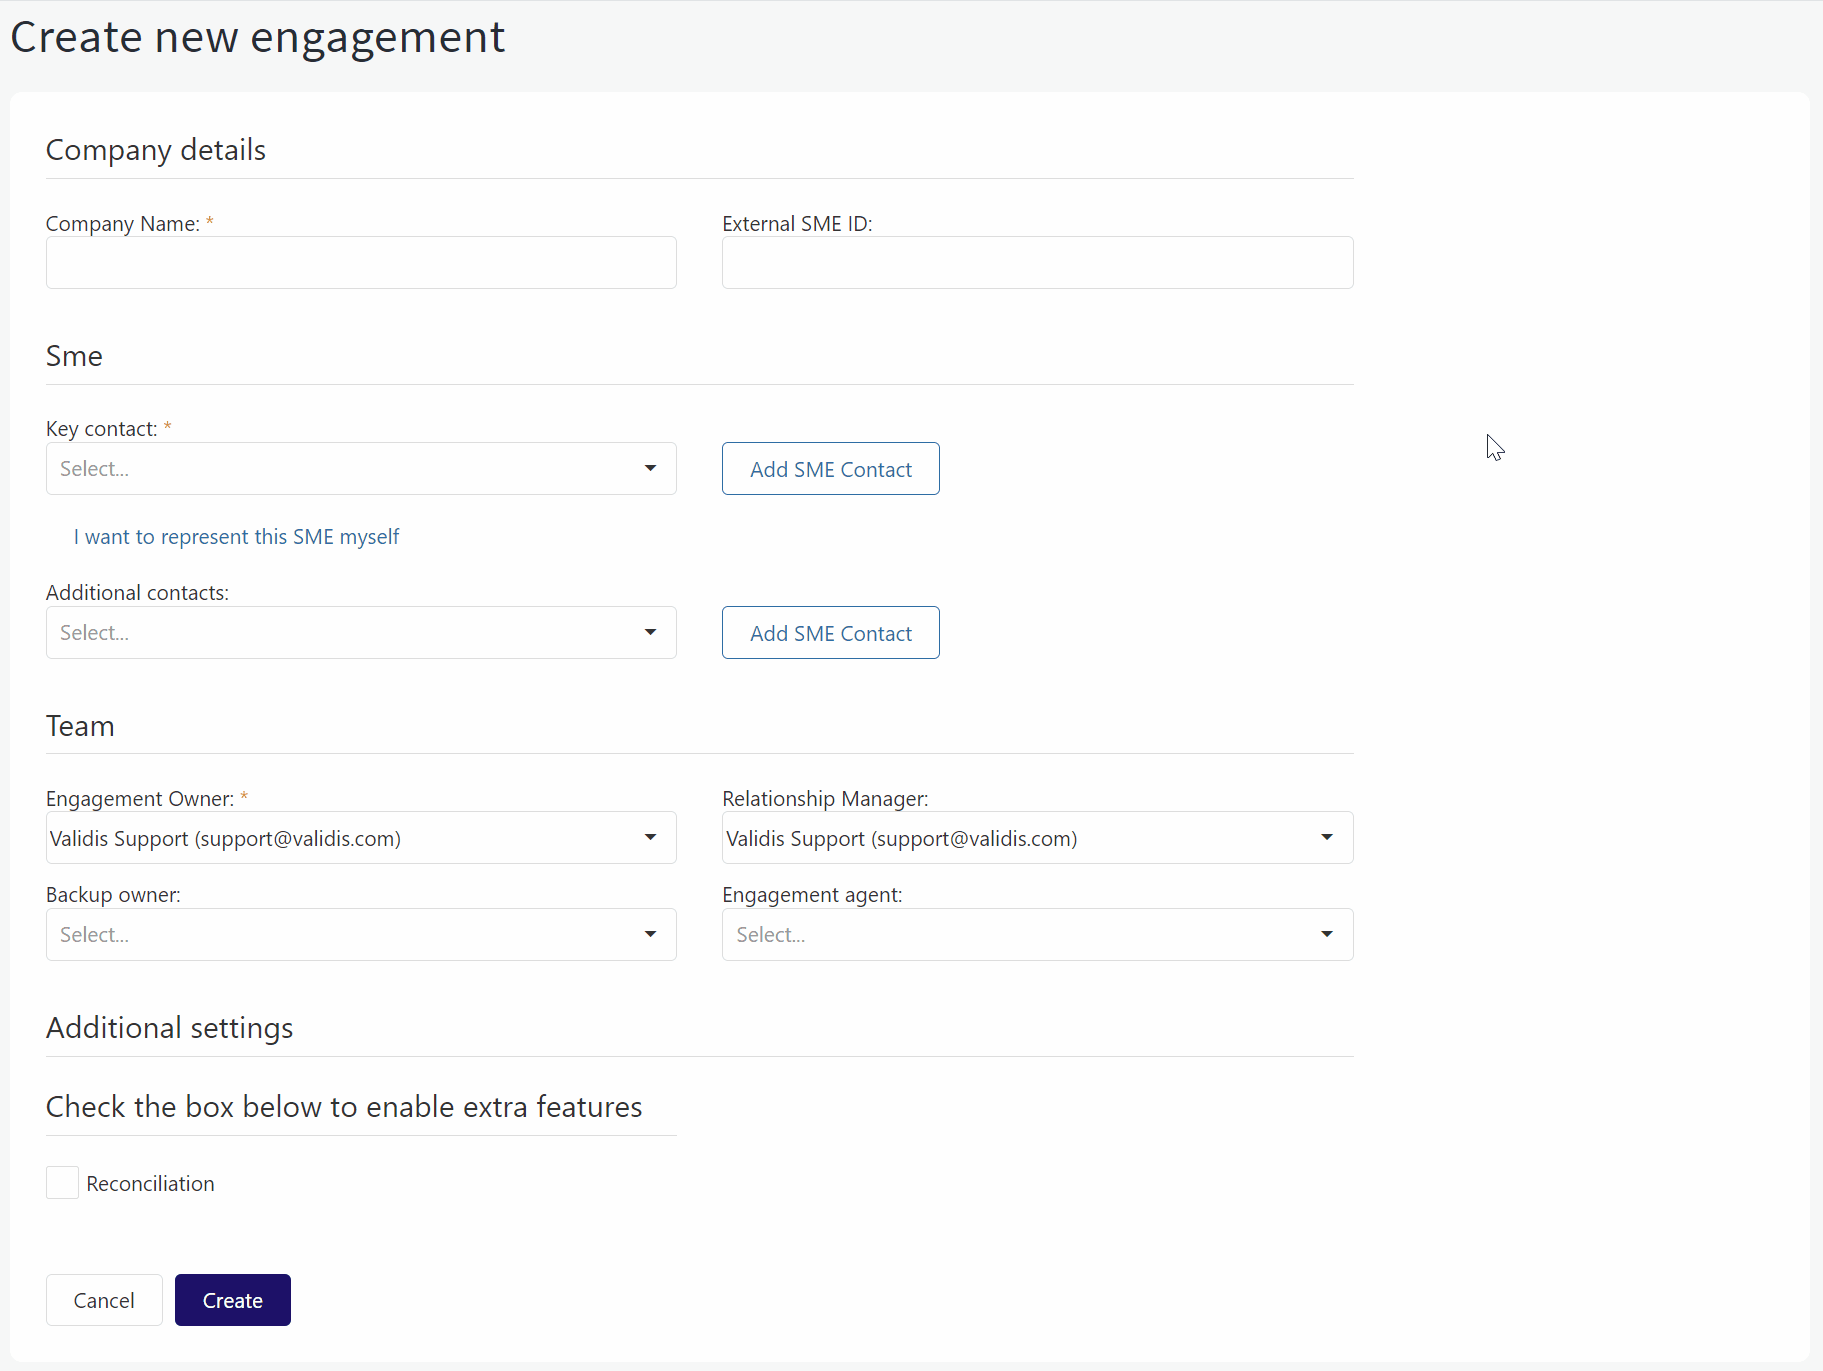Add SME Contact next to Additional contacts
The image size is (1823, 1371).
[x=831, y=633]
